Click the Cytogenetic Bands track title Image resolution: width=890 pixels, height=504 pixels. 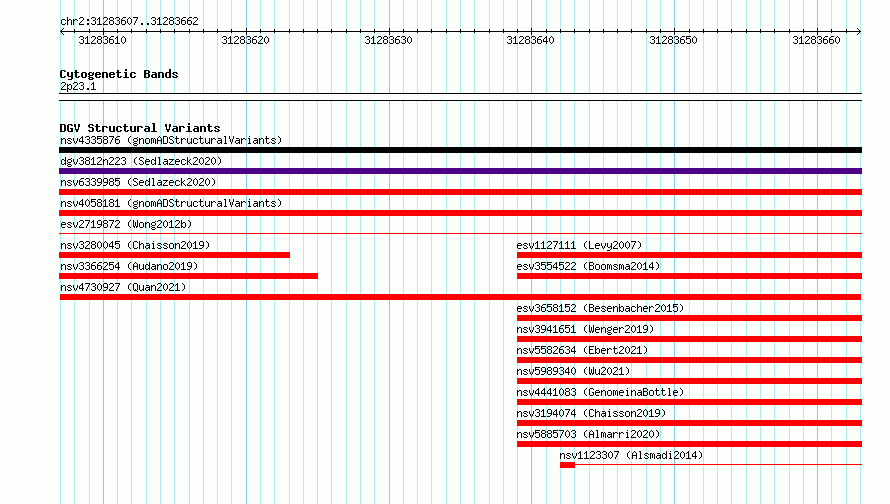point(119,74)
